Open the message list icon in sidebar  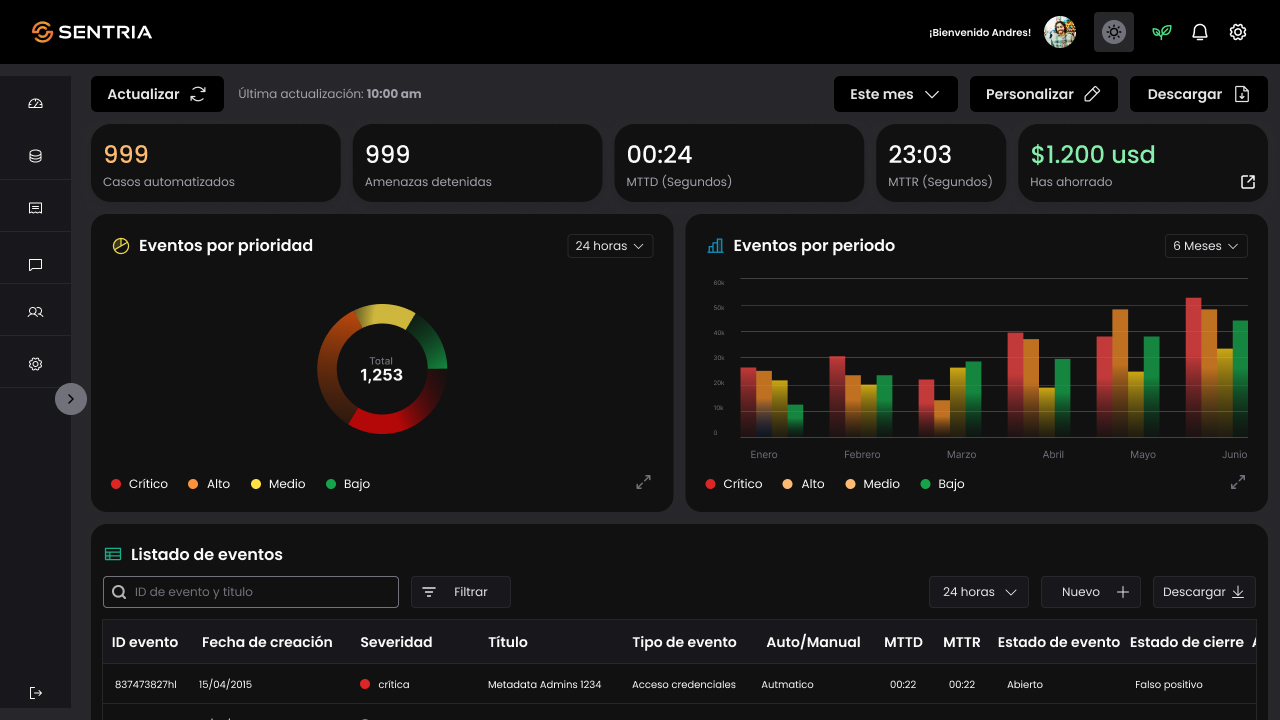click(x=36, y=208)
